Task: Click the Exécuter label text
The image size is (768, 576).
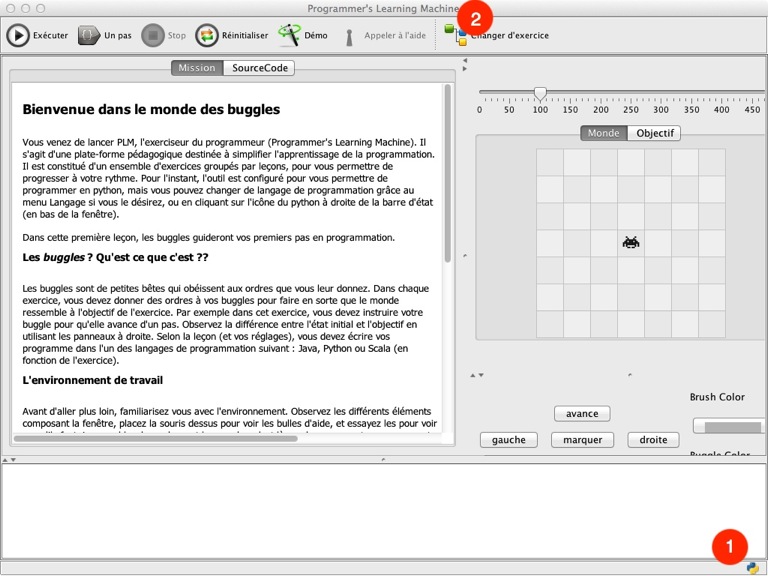Action: (x=50, y=36)
